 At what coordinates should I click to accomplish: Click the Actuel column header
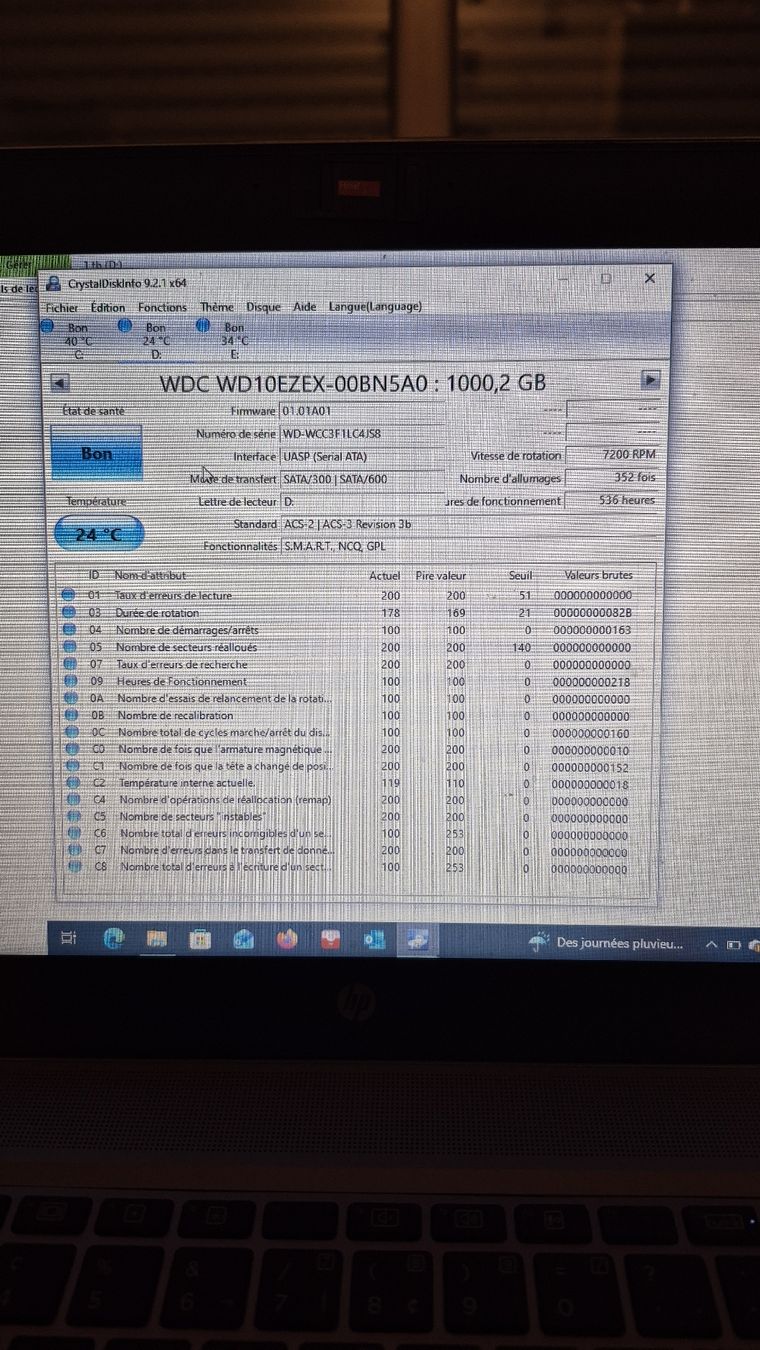coord(384,576)
